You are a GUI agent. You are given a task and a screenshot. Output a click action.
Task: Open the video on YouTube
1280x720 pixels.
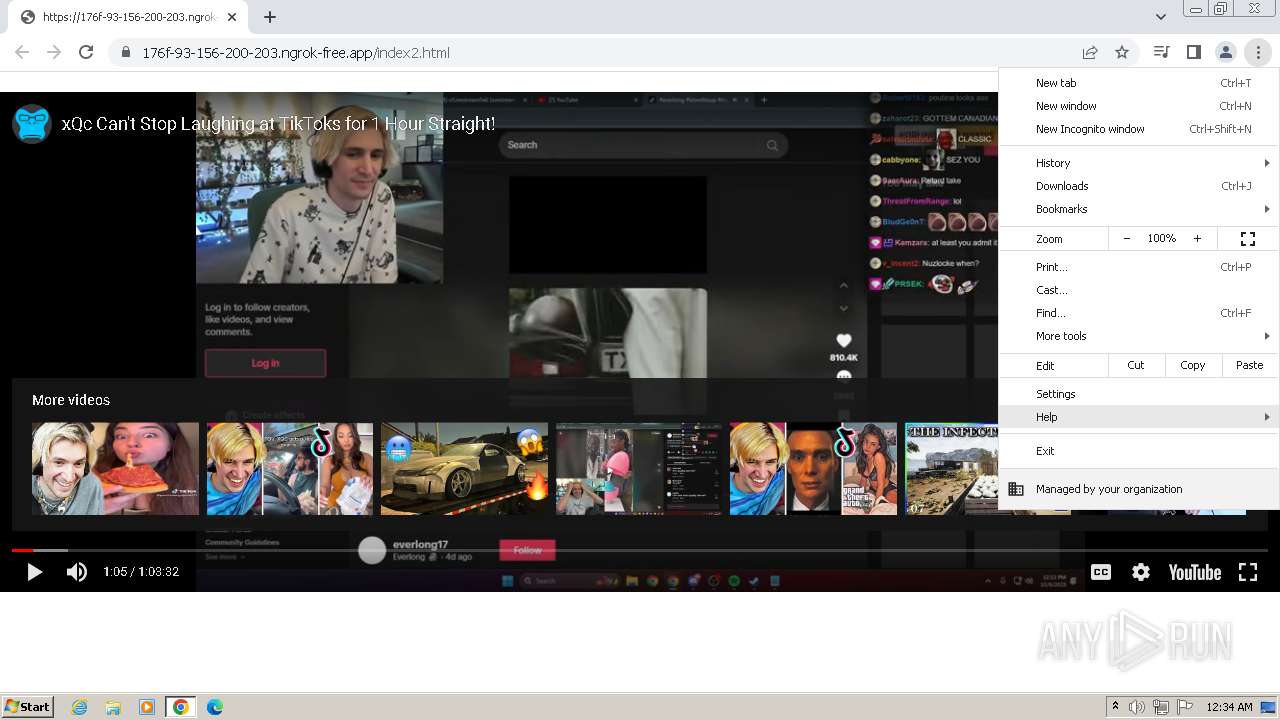click(1195, 572)
